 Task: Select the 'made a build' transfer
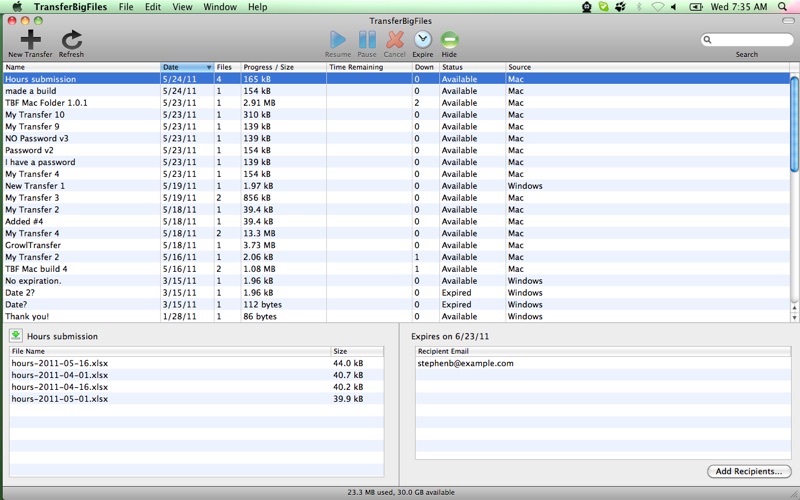point(396,91)
